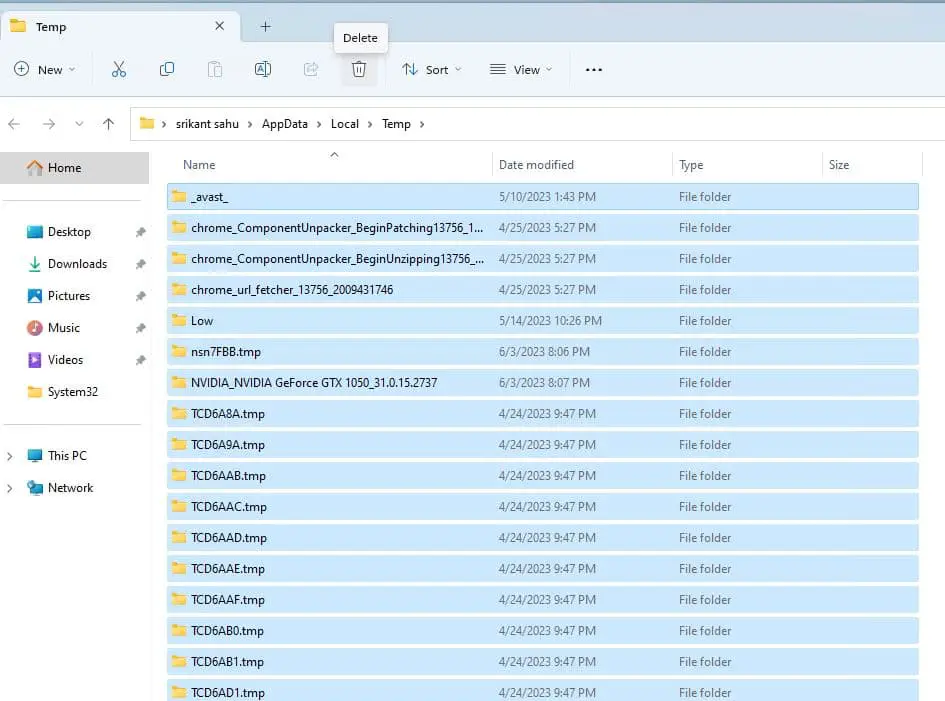Click the pin icon next to Downloads
The height and width of the screenshot is (701, 945).
[x=140, y=264]
